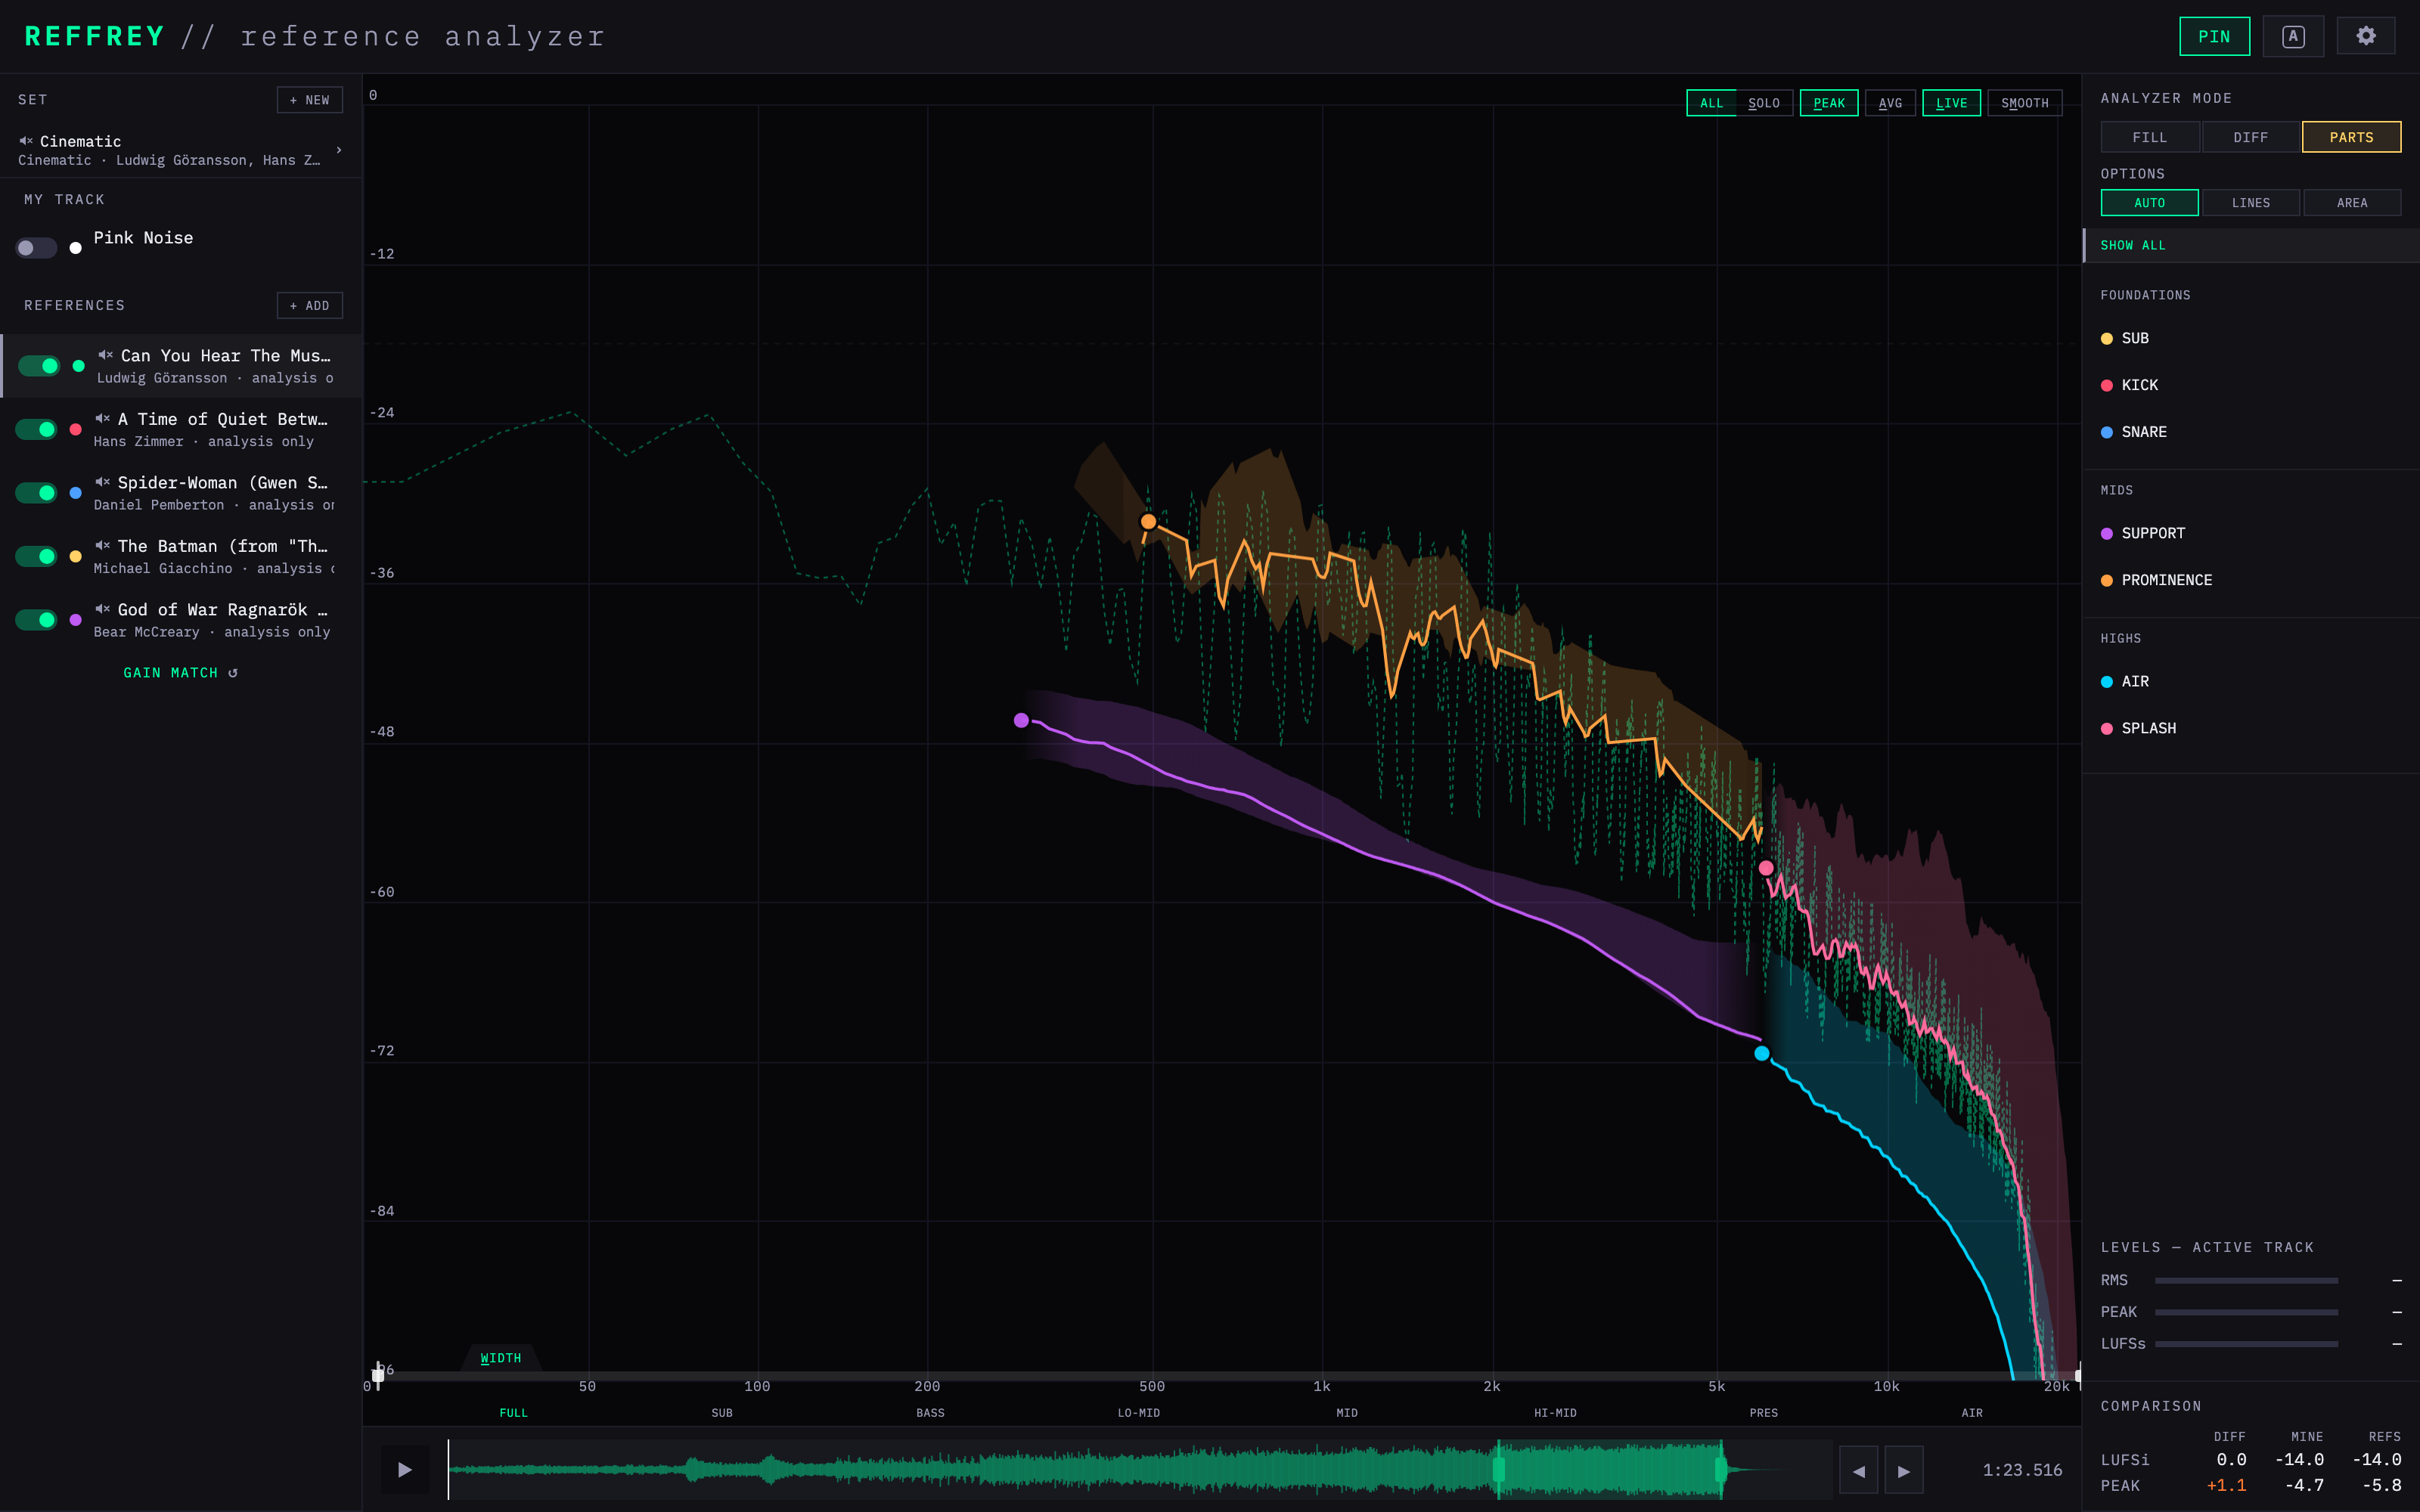This screenshot has height=1512, width=2420.
Task: Click the orange Prominence node on the graph
Action: click(1148, 521)
